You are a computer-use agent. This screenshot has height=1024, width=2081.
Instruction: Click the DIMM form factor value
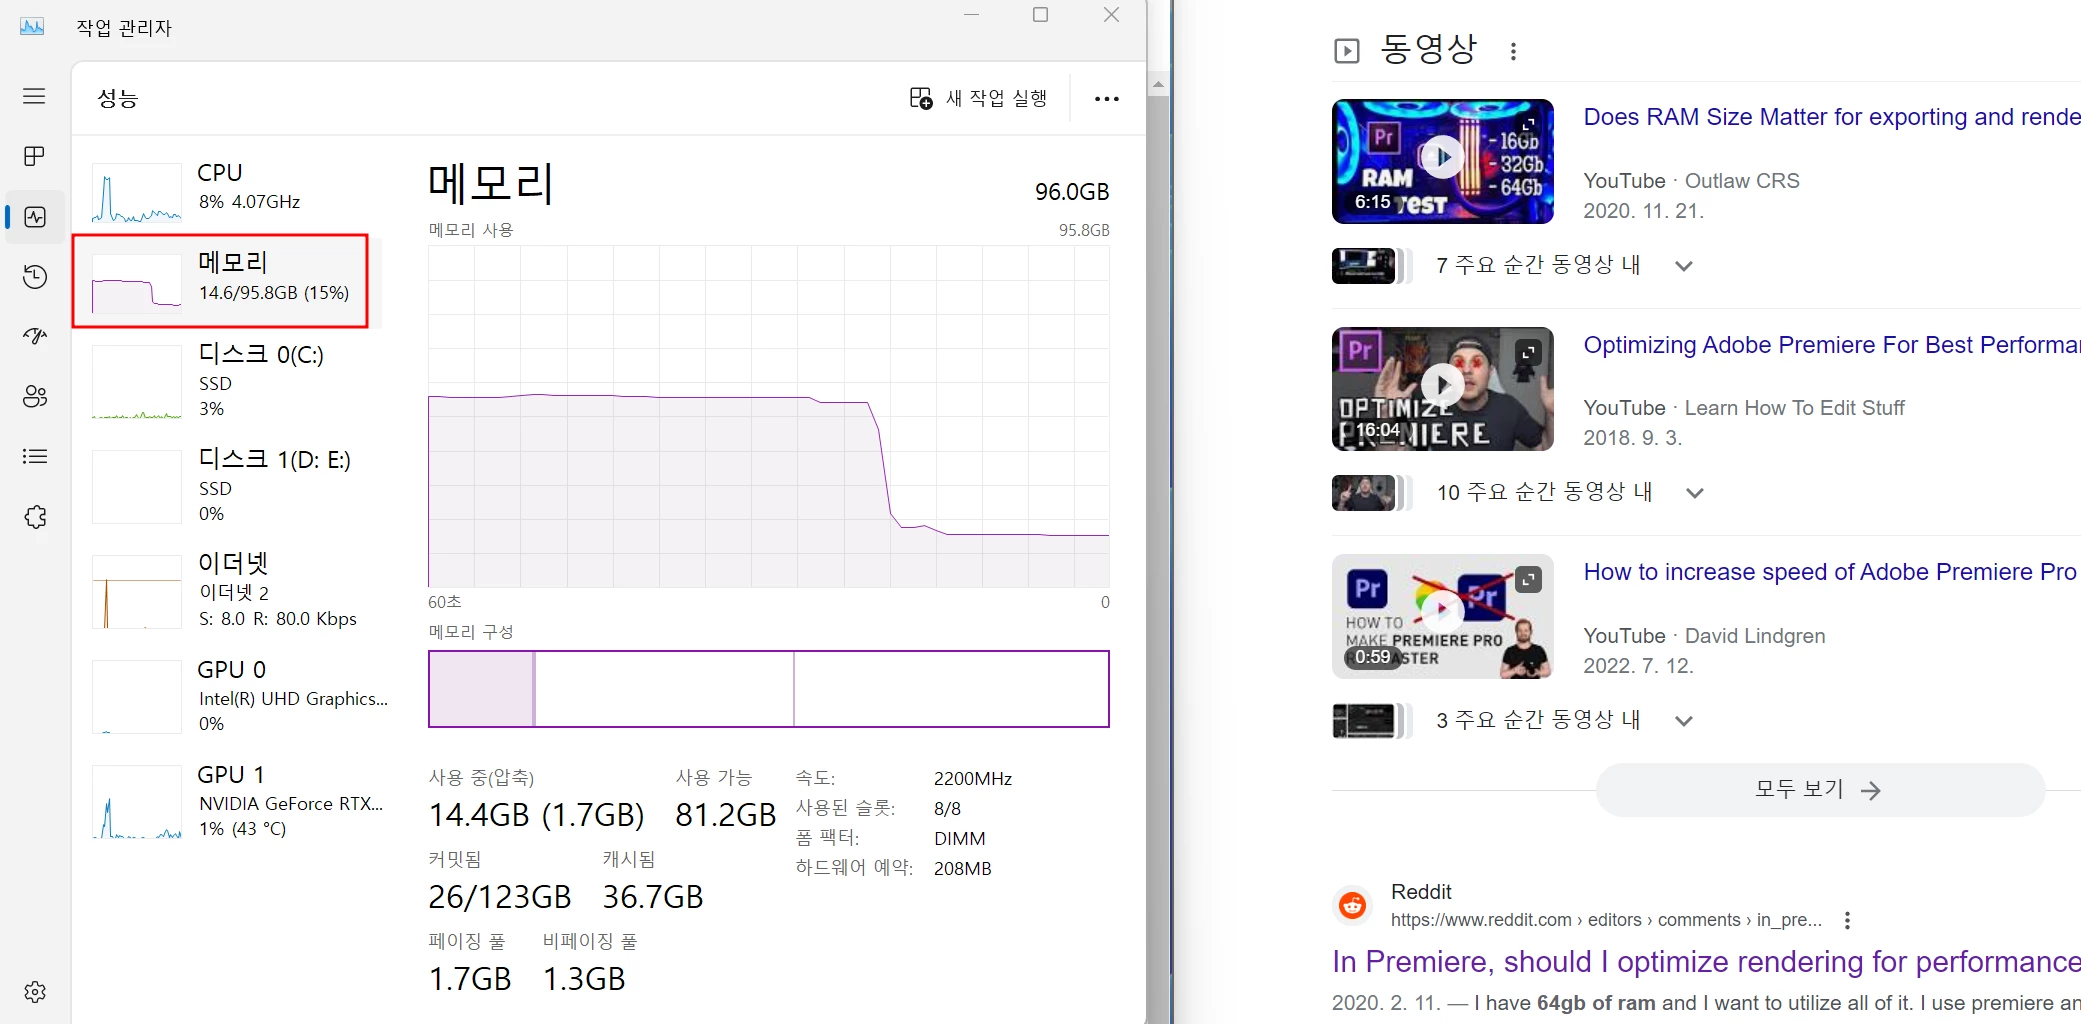(x=960, y=839)
